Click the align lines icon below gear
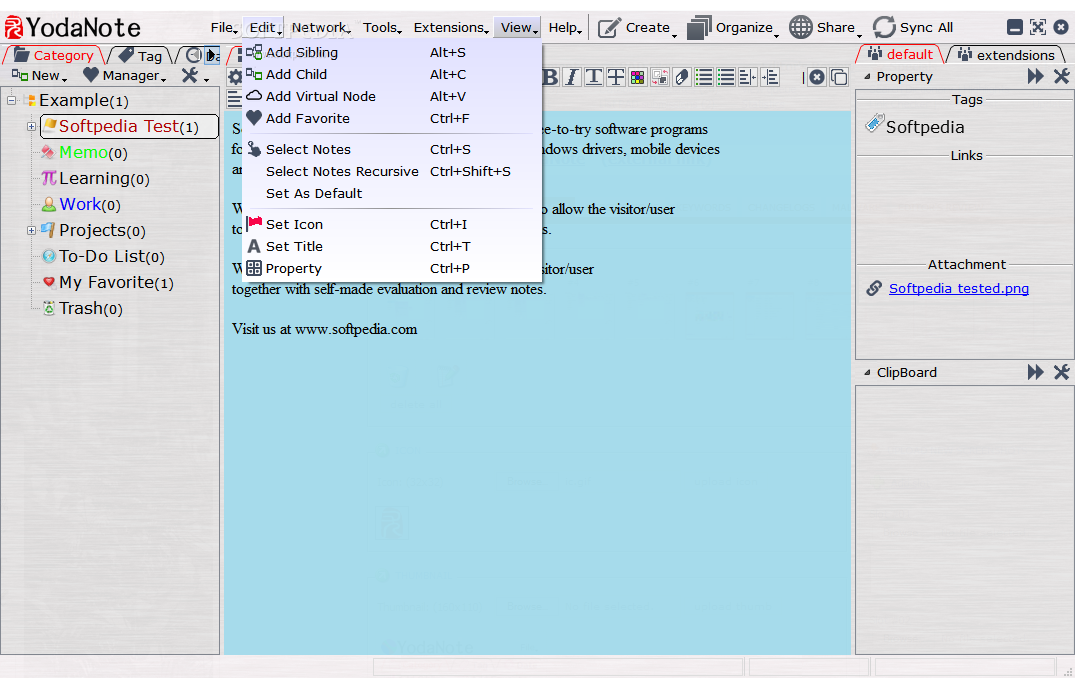Viewport: 1075px width, 678px height. click(x=234, y=99)
